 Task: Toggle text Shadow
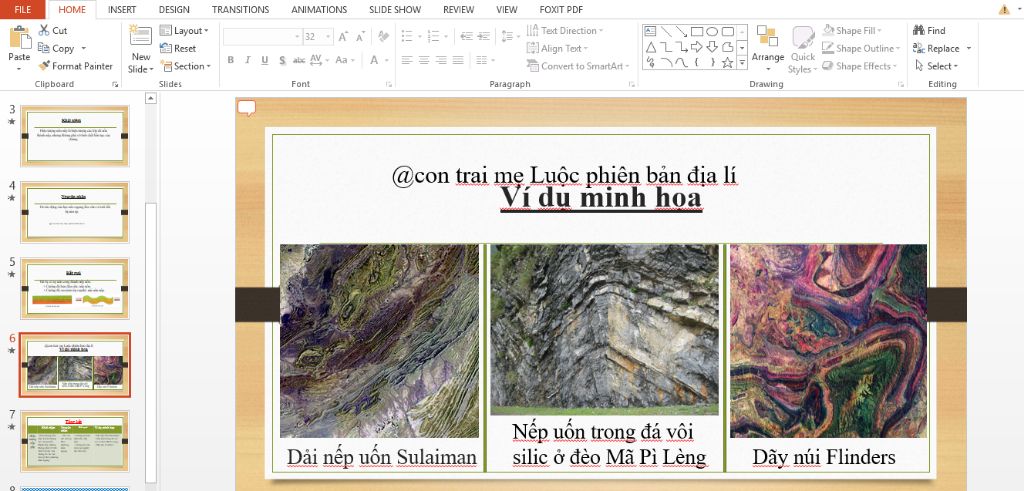click(282, 60)
